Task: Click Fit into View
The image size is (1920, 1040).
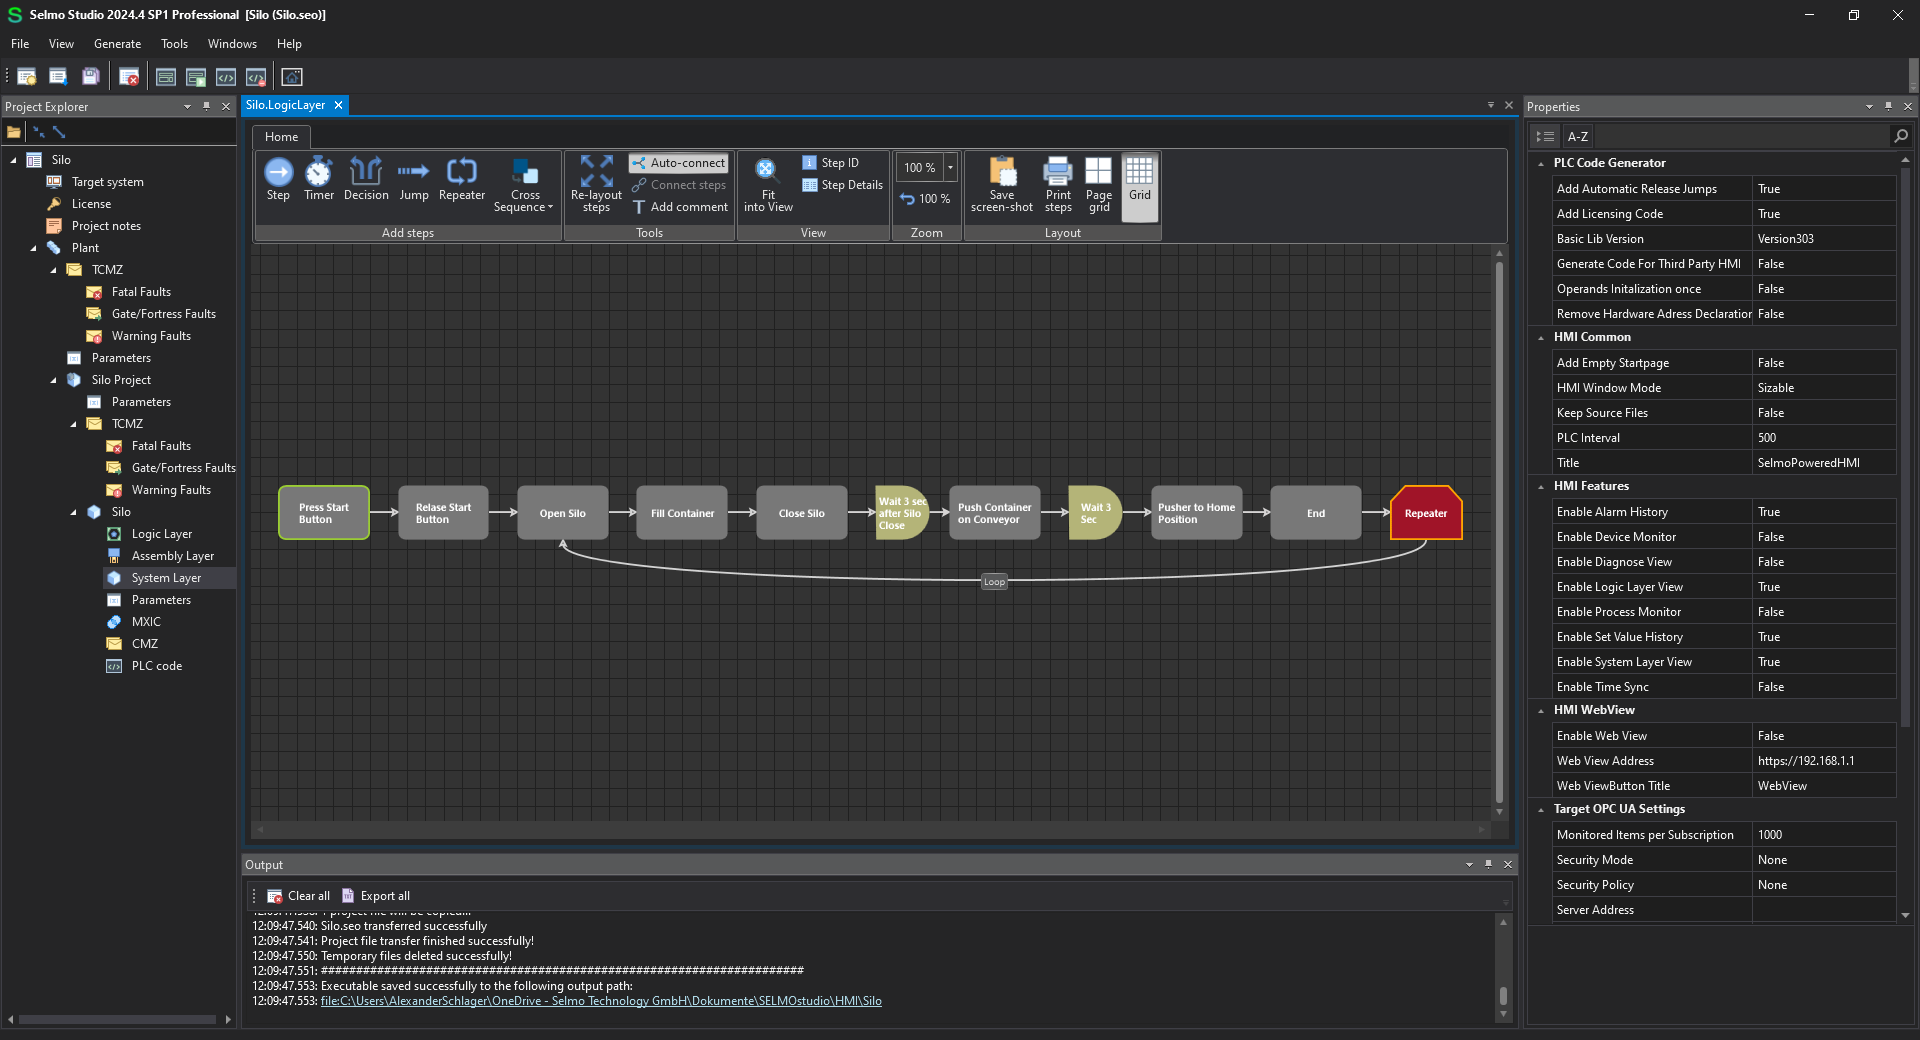Action: tap(768, 185)
